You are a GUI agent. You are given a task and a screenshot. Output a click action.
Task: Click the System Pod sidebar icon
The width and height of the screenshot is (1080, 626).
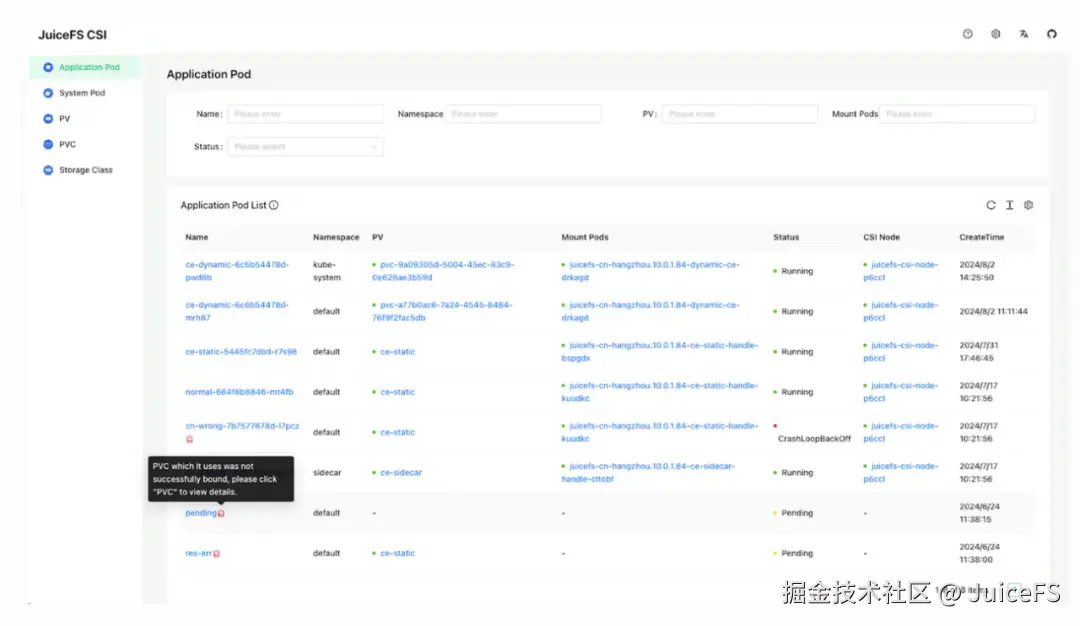tap(48, 93)
